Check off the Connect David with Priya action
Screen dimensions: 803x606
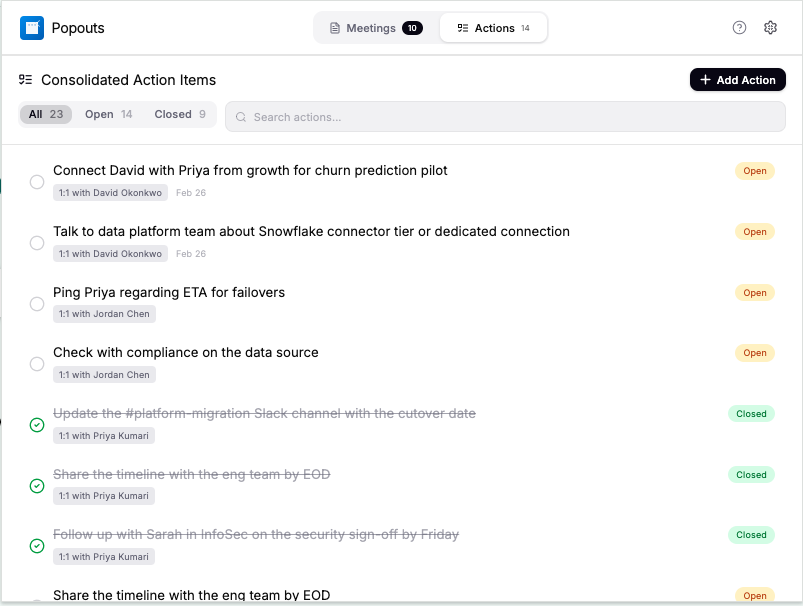[36, 182]
